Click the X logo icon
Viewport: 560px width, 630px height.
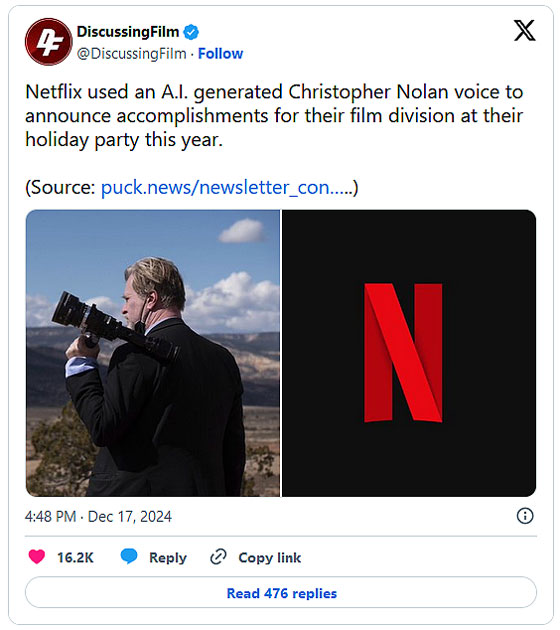(524, 31)
